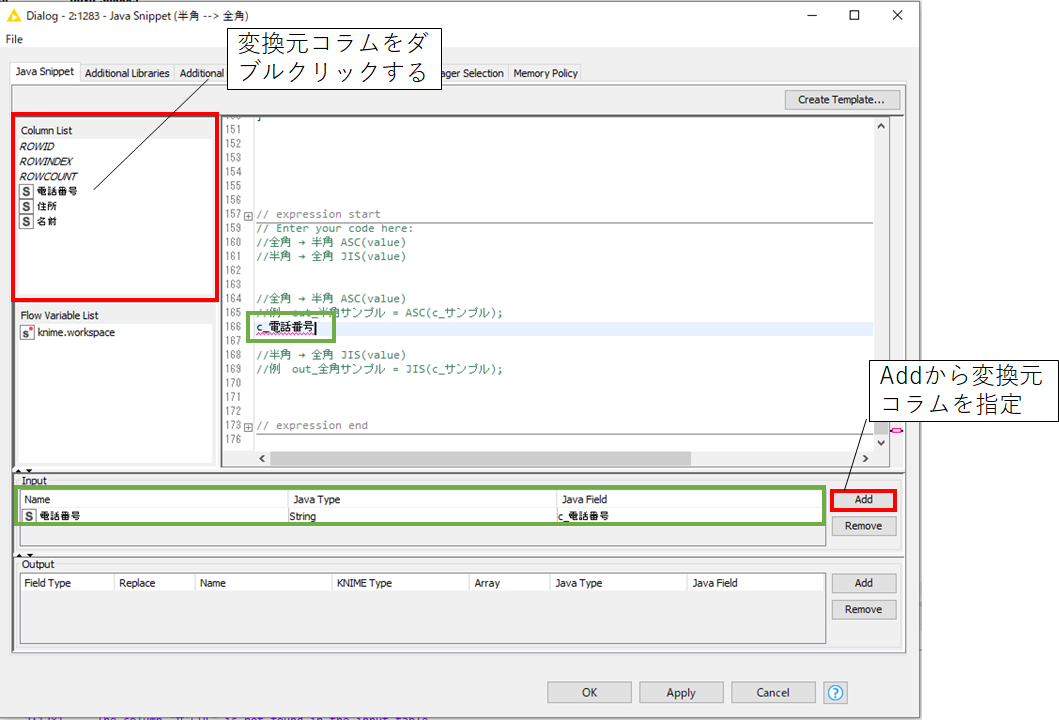Expand the folded 'expression end' code block
The width and height of the screenshot is (1059, 720).
tap(249, 427)
